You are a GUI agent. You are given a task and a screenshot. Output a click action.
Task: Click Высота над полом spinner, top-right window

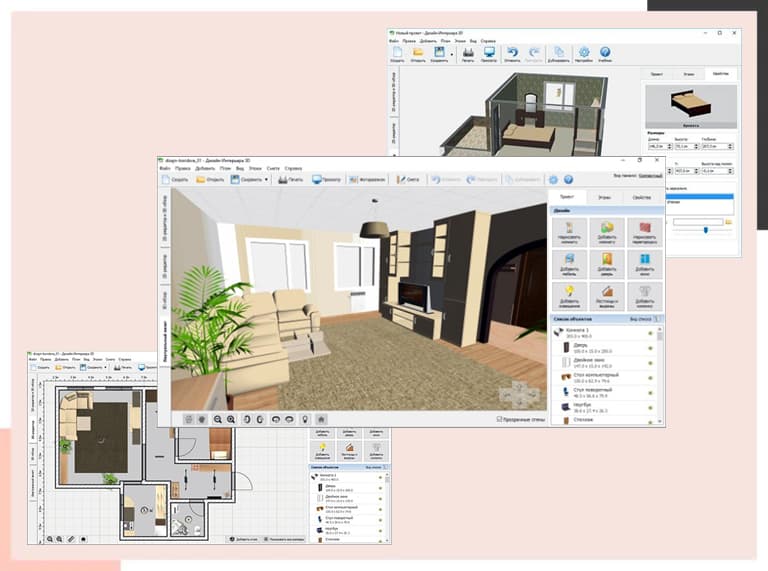730,171
